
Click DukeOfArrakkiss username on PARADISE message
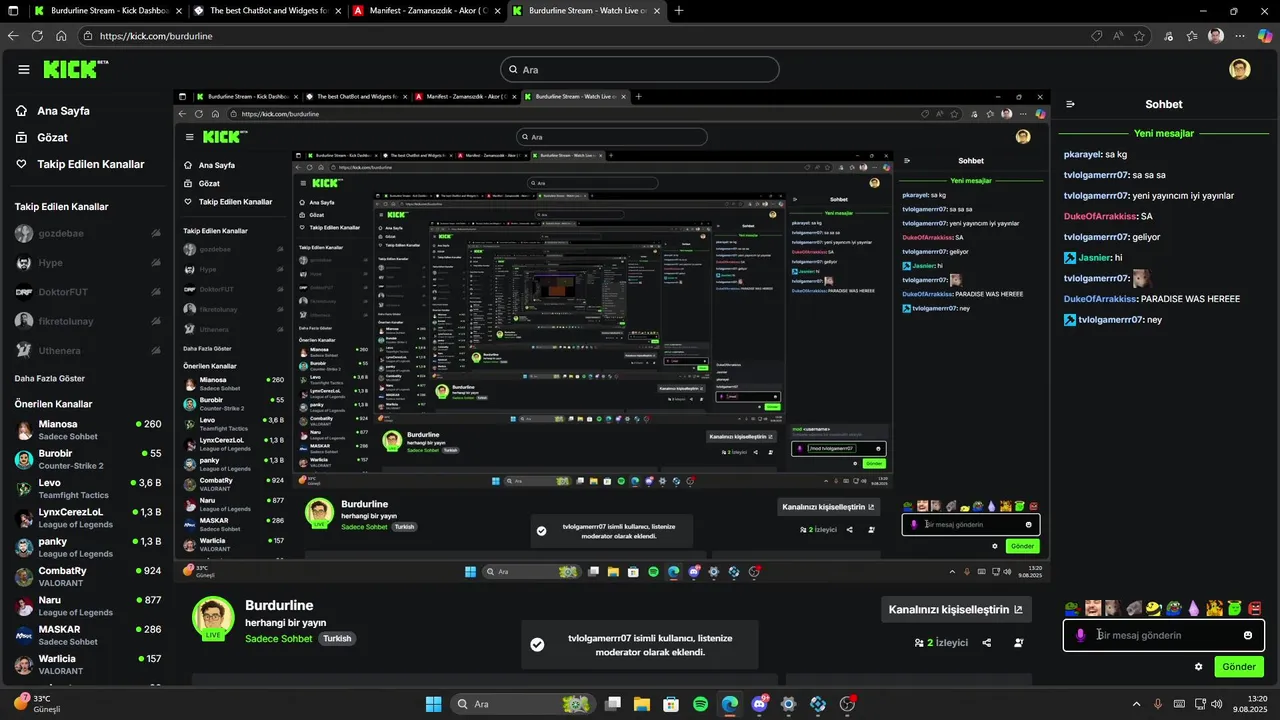coord(1100,299)
